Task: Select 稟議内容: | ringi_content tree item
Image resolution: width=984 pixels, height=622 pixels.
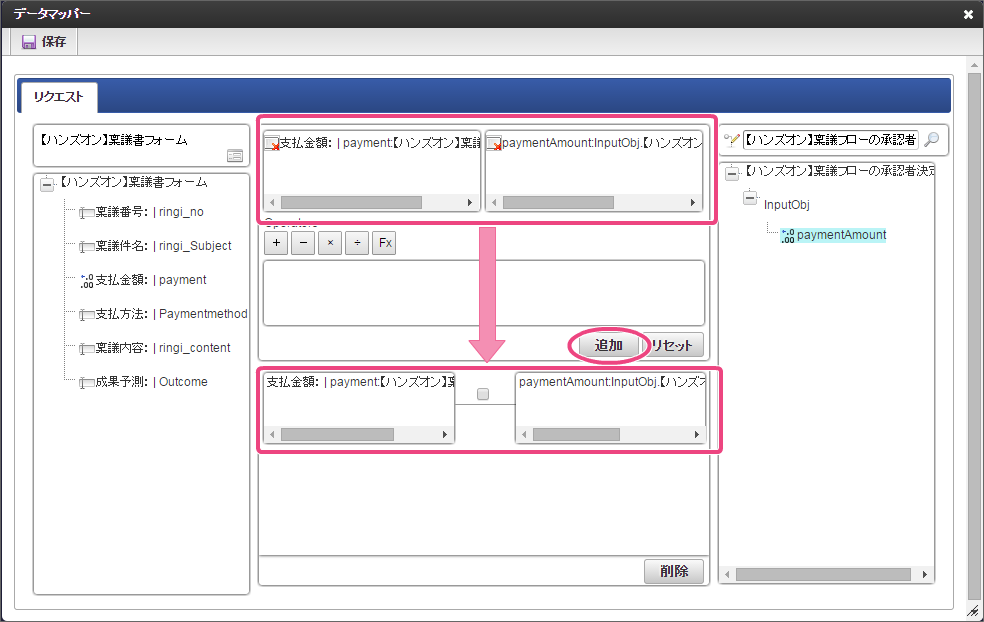Action: (x=163, y=348)
